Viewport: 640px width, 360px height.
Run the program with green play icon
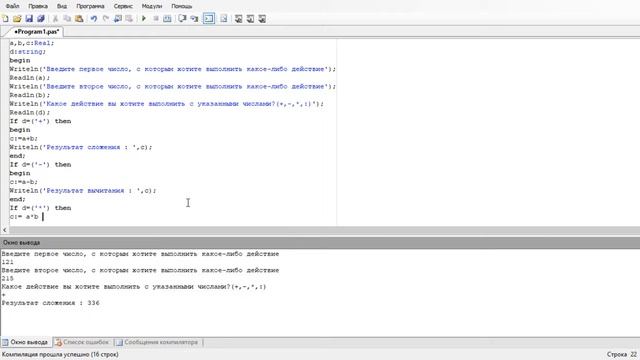click(144, 18)
